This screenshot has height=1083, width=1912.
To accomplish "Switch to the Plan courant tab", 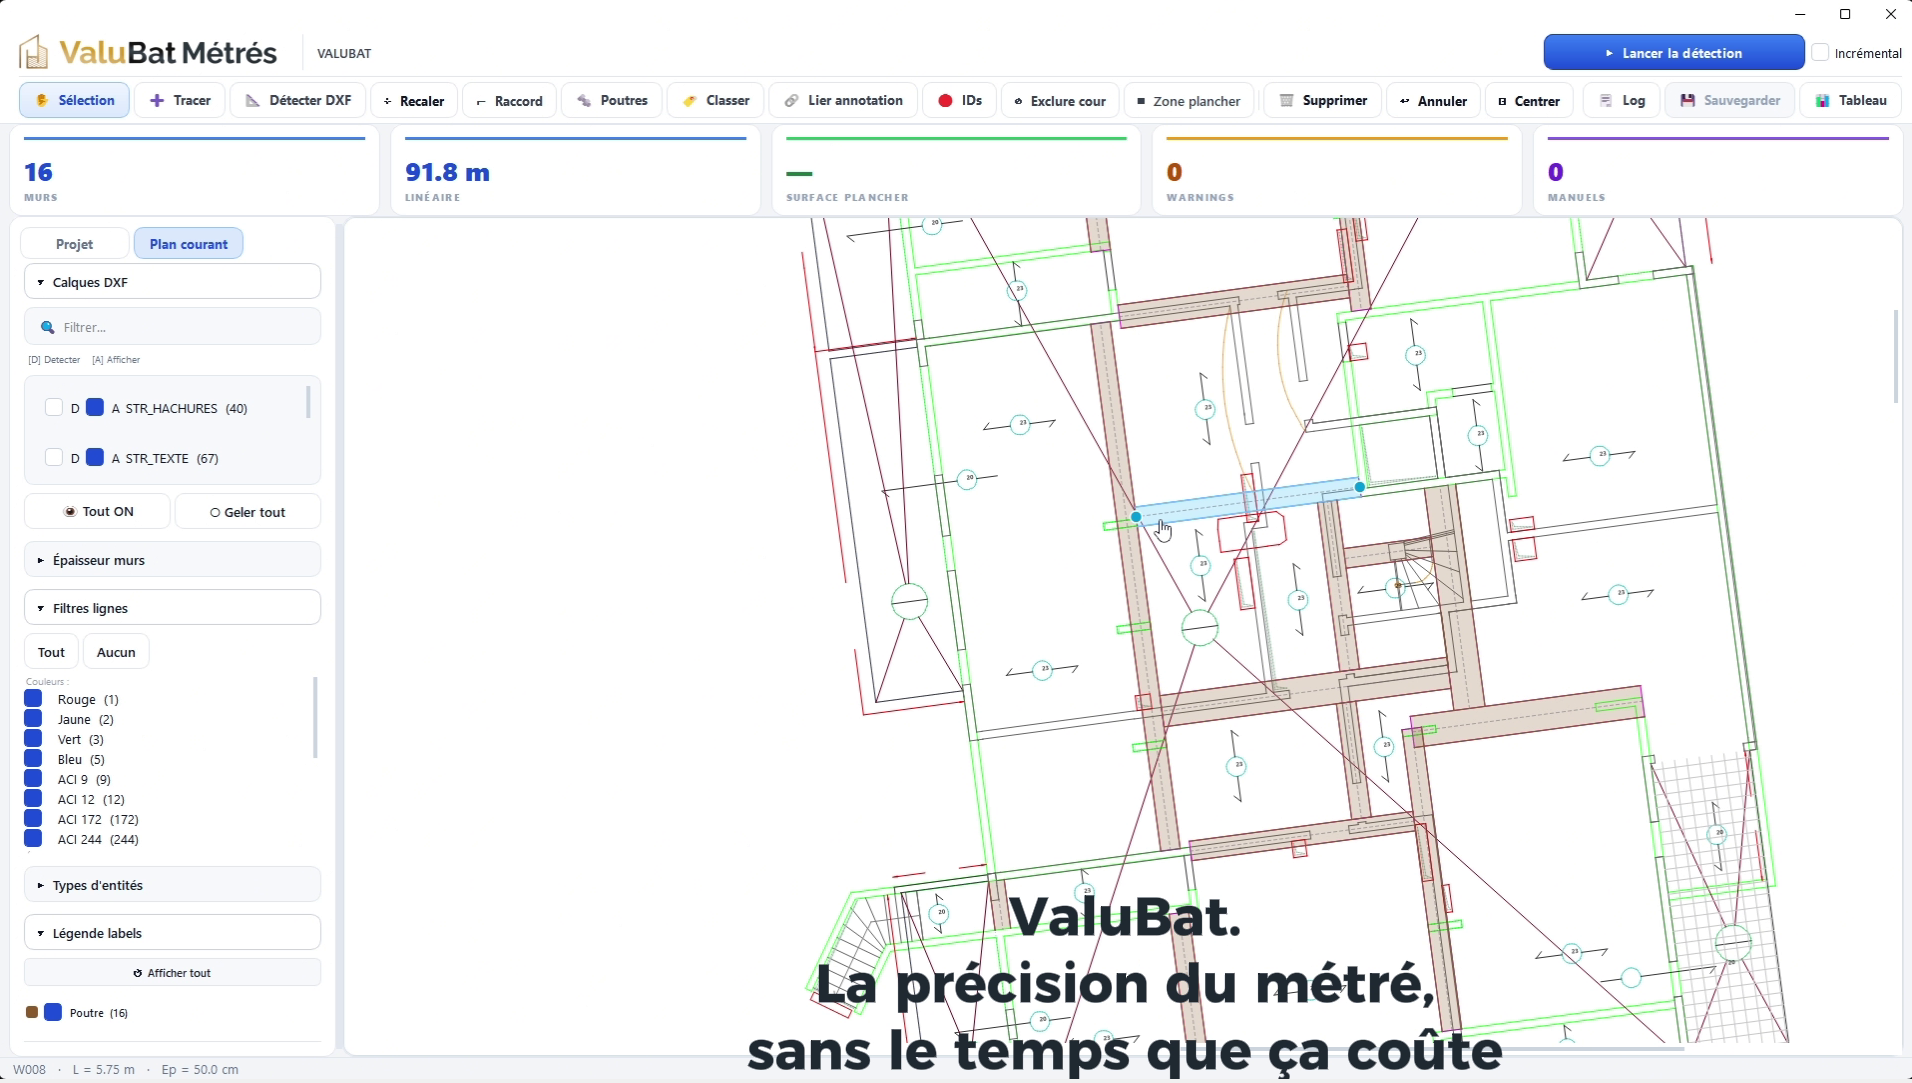I will tap(188, 244).
